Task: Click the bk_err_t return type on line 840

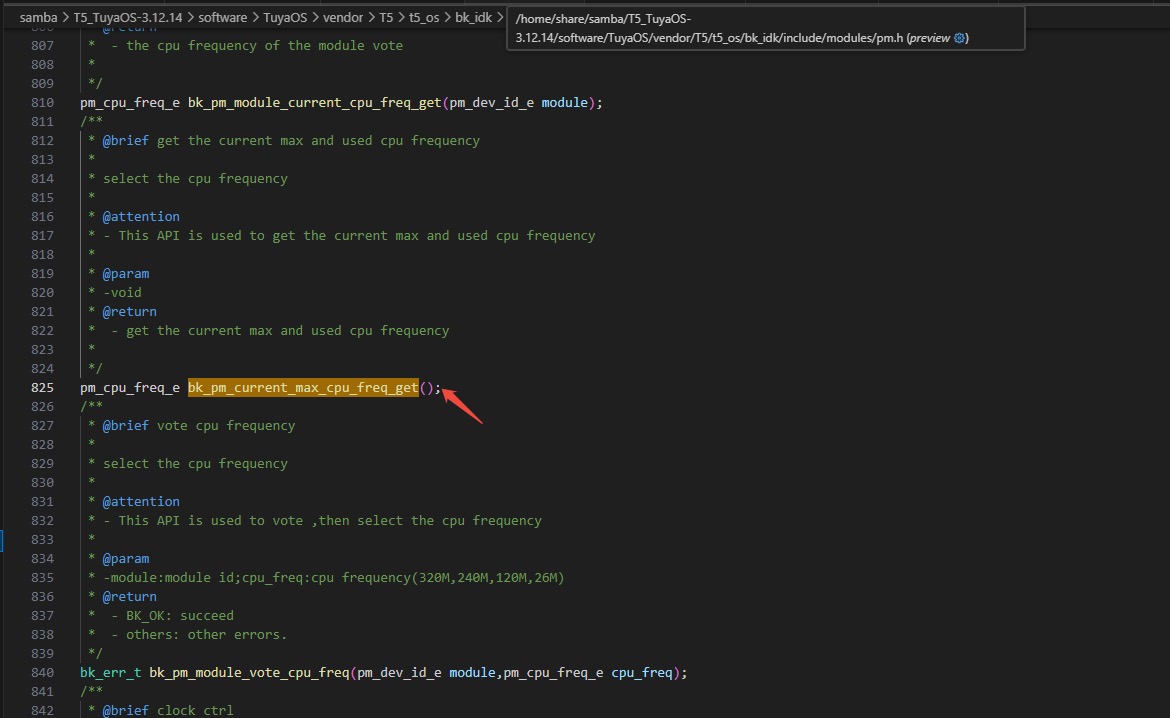Action: (111, 673)
